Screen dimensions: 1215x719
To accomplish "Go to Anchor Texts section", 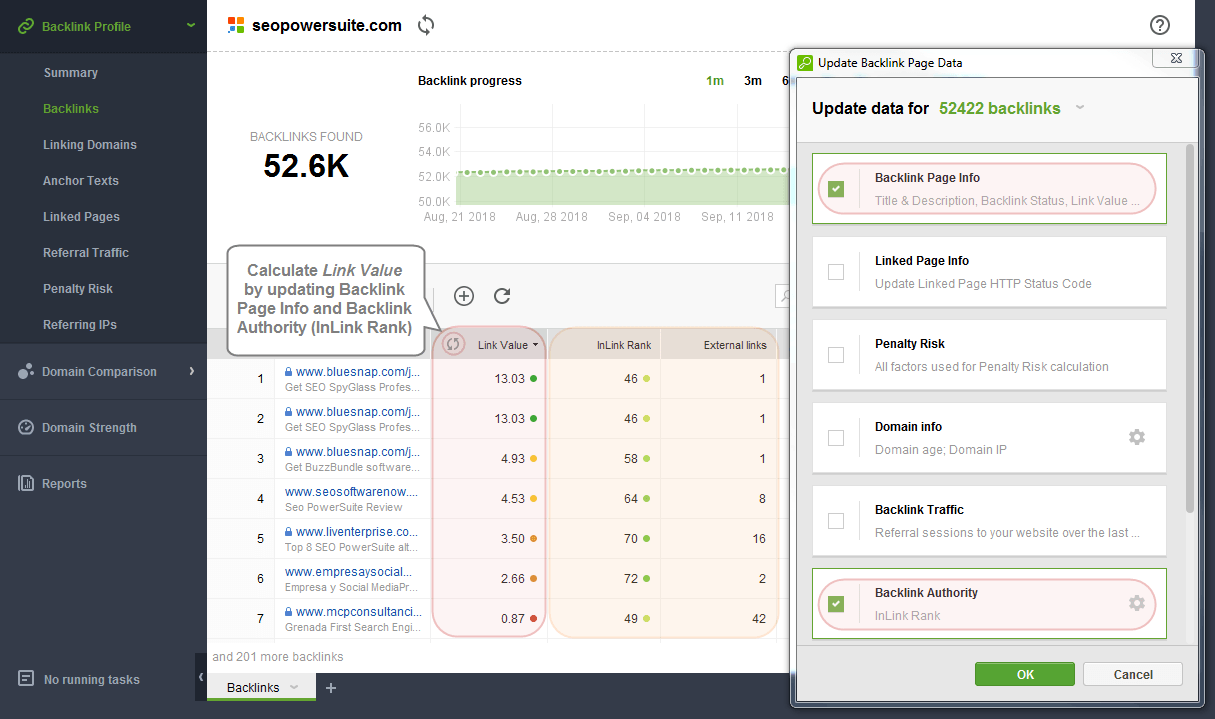I will [x=81, y=181].
